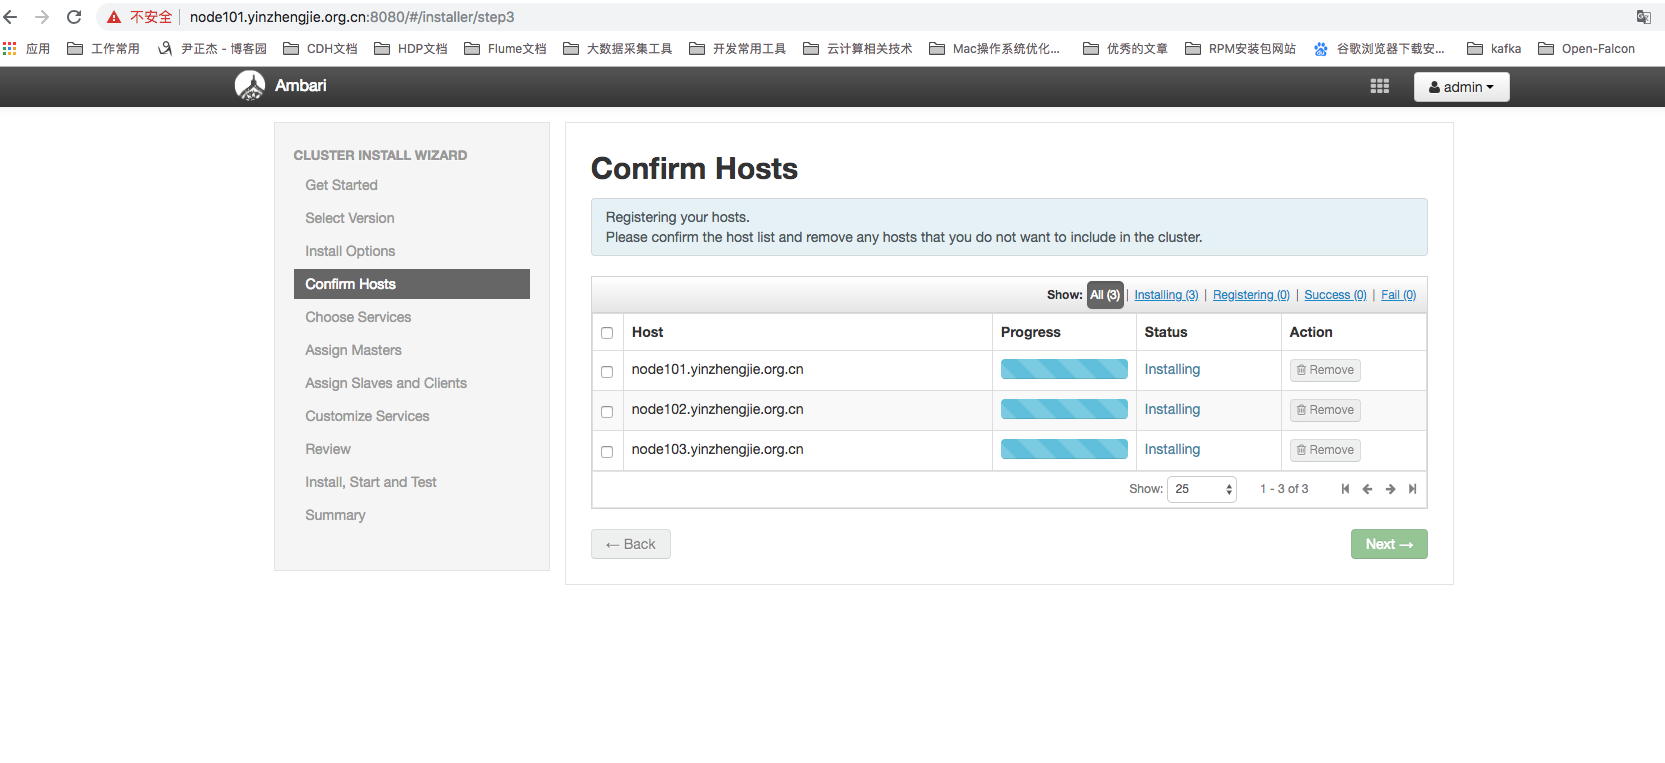Open the Apps grid bookmark icon

[x=10, y=48]
